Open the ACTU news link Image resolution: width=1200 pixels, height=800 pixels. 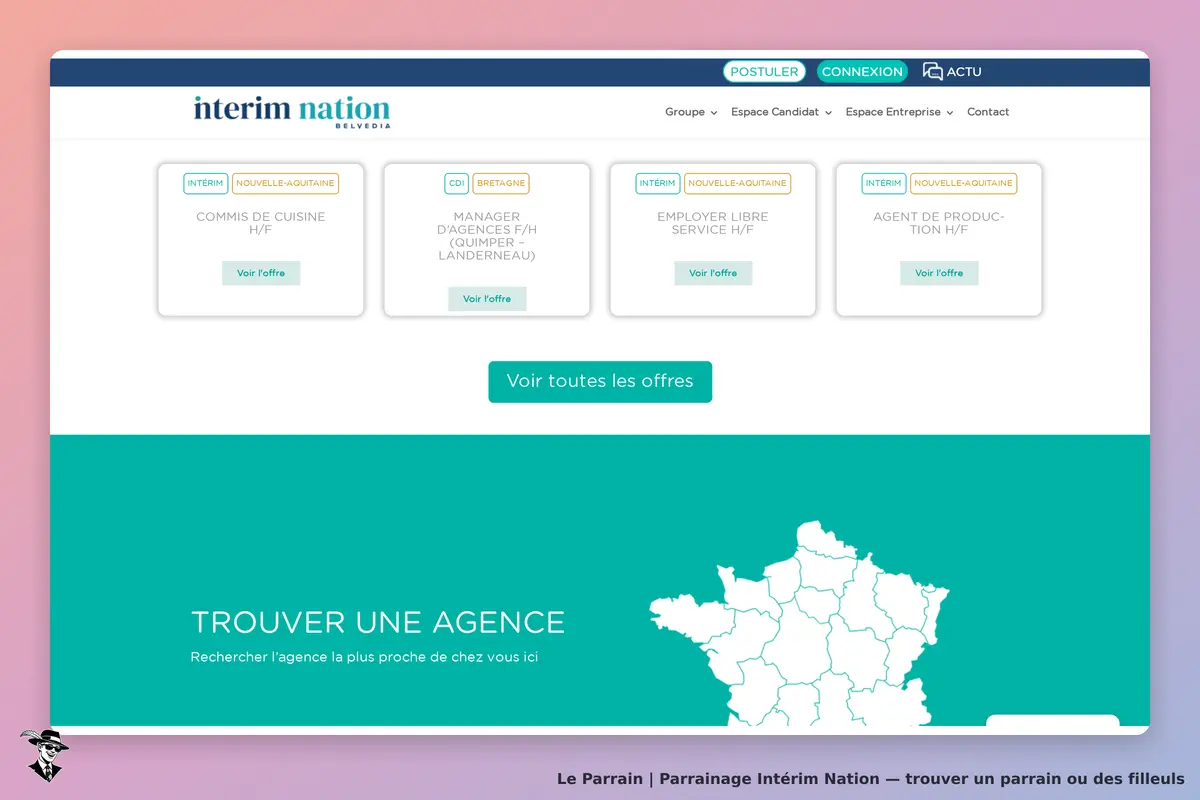pyautogui.click(x=964, y=72)
